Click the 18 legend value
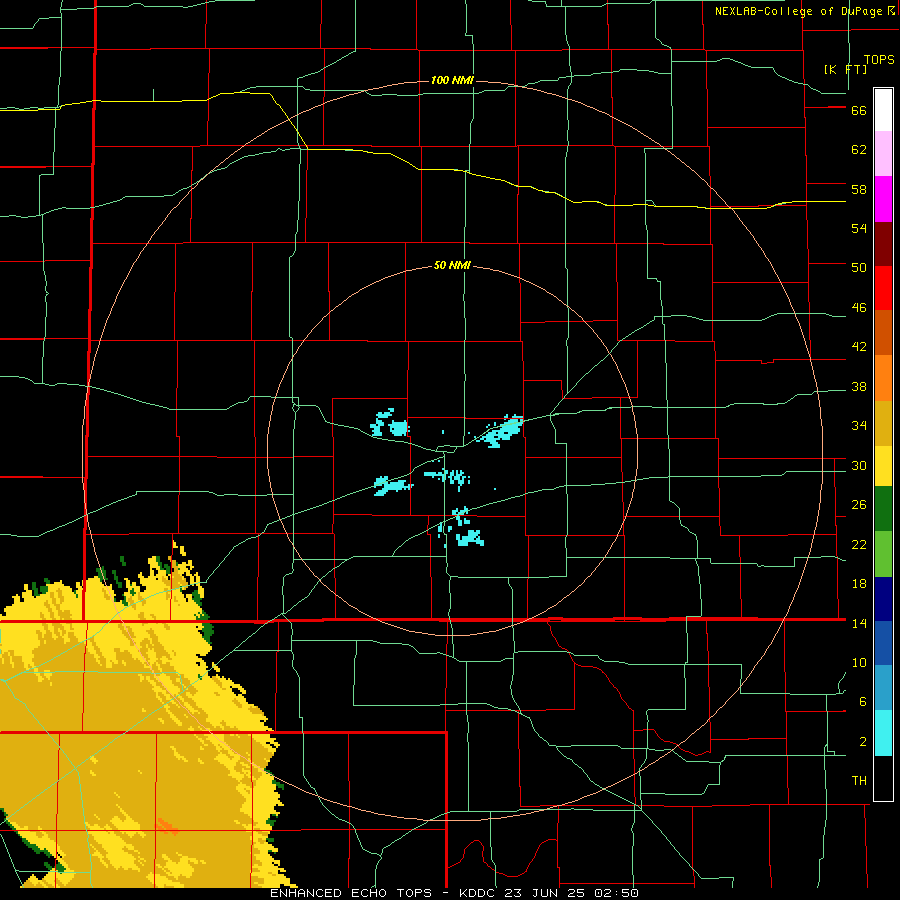Image resolution: width=900 pixels, height=900 pixels. point(859,584)
